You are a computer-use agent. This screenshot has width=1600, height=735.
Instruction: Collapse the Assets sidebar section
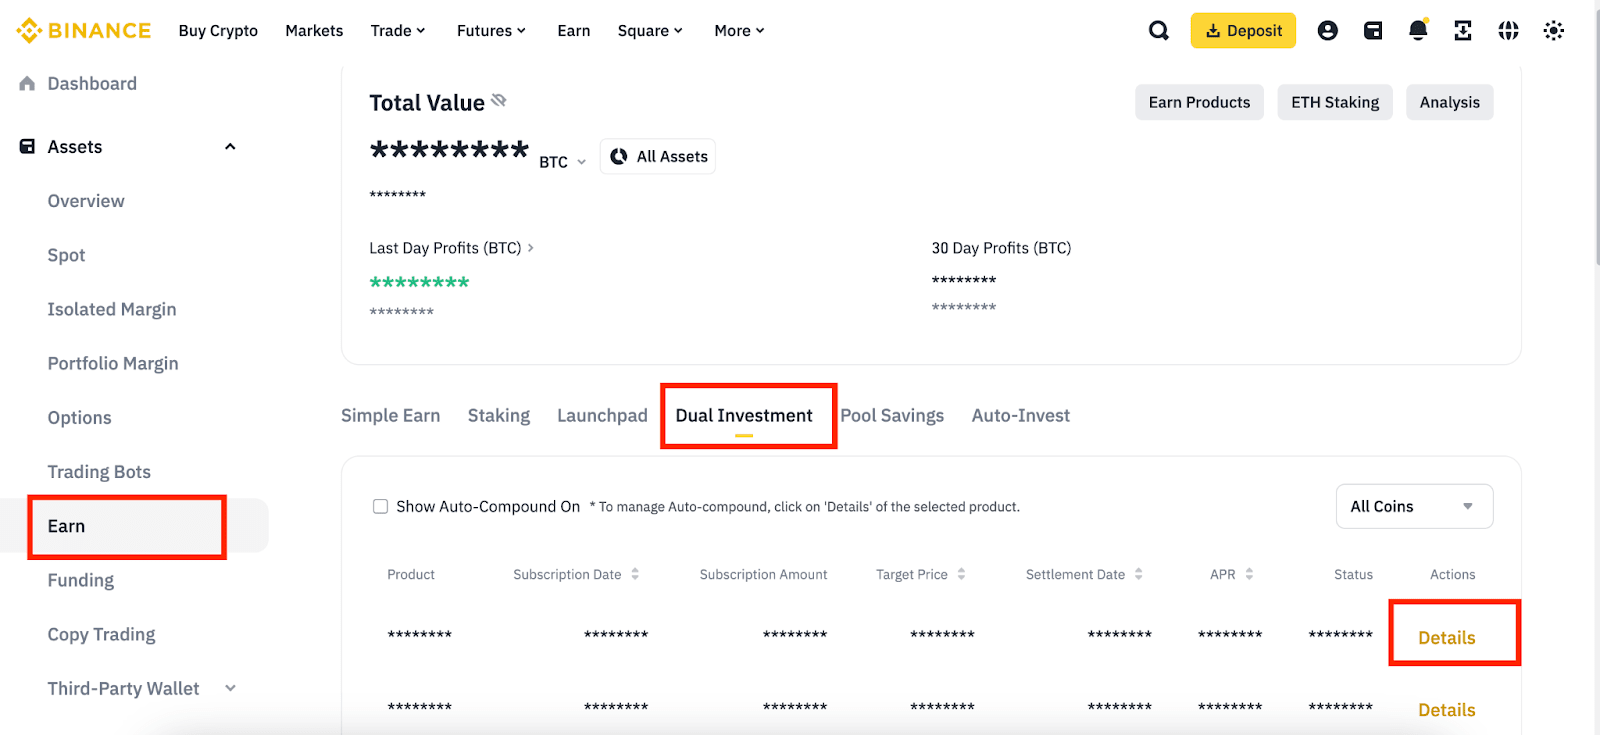[230, 147]
